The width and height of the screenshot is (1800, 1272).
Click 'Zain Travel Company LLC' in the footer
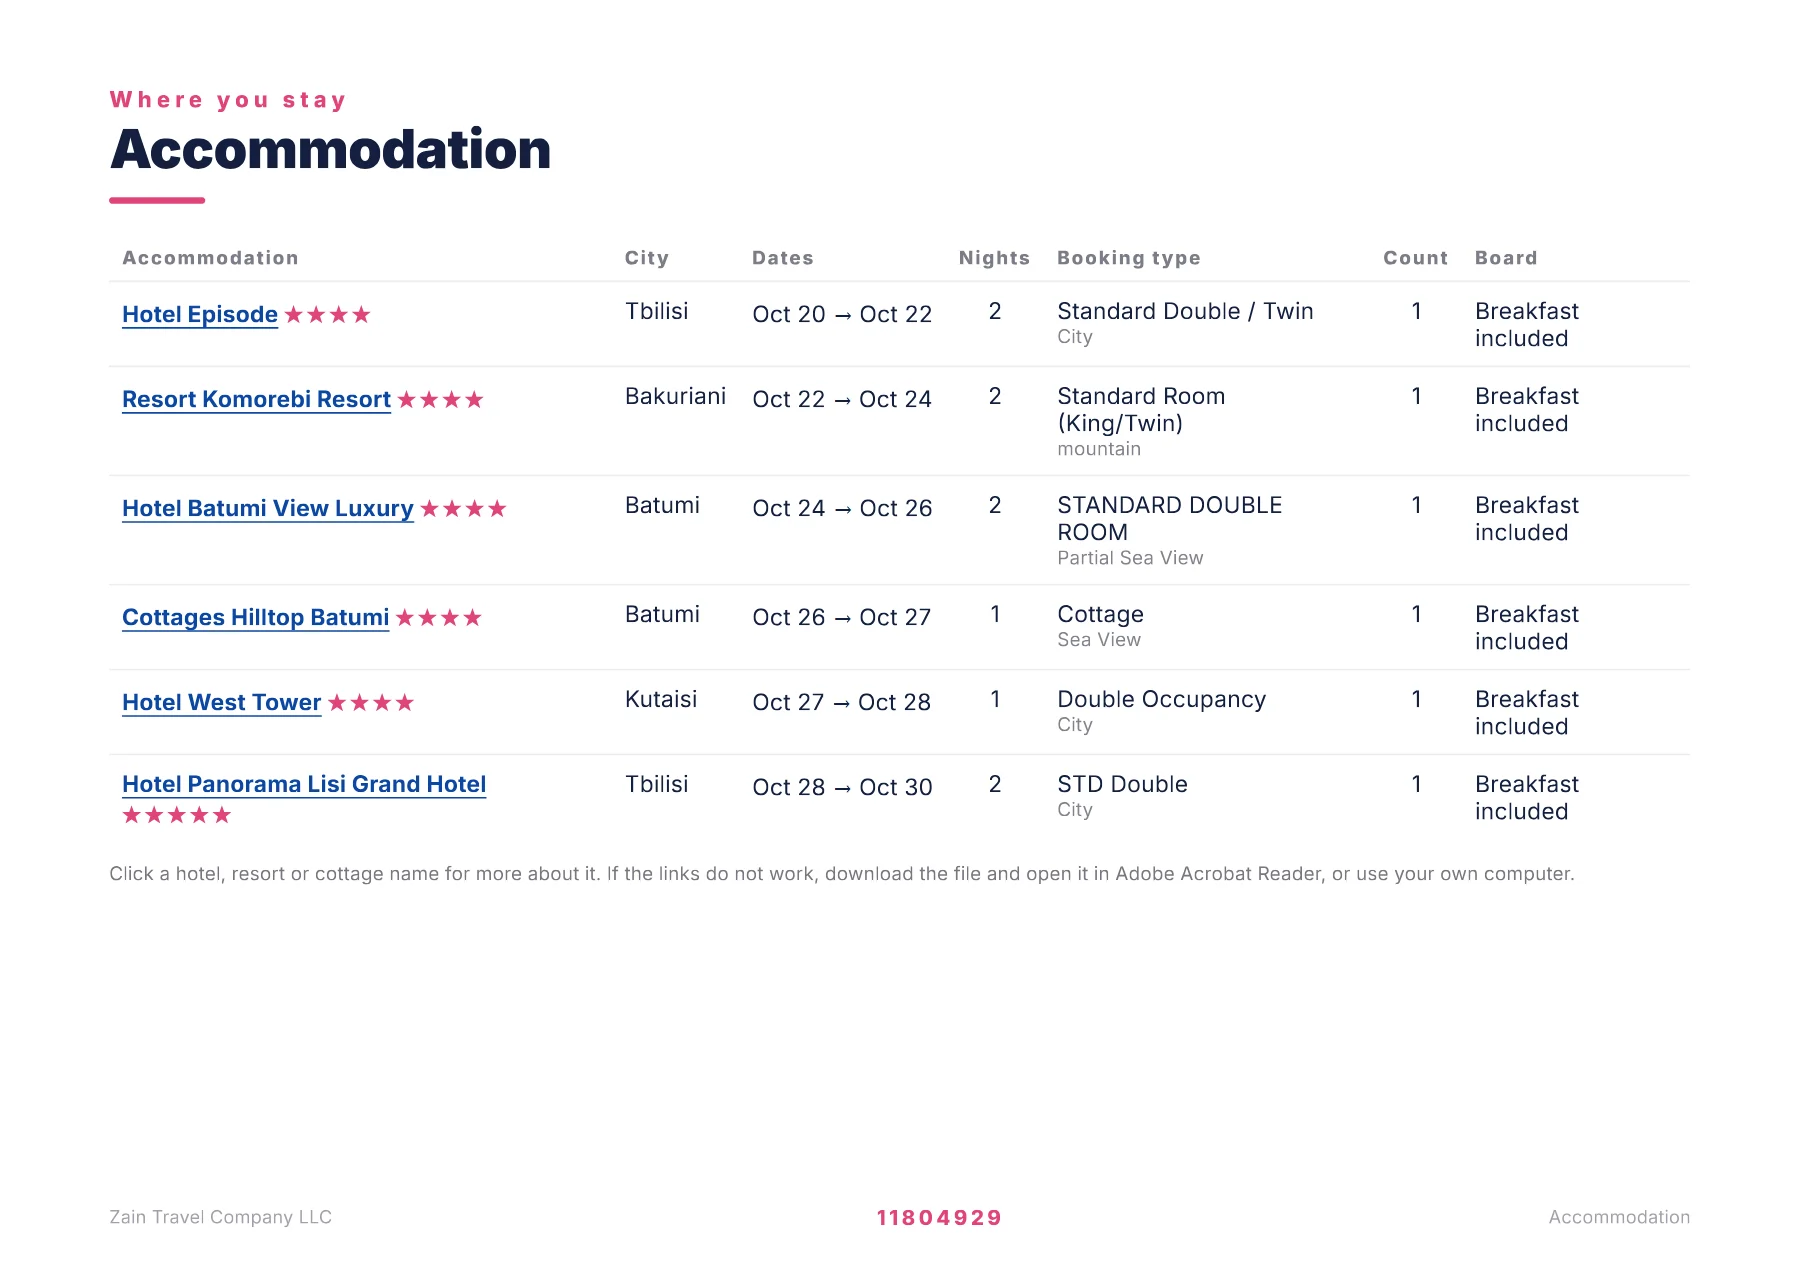pyautogui.click(x=220, y=1217)
